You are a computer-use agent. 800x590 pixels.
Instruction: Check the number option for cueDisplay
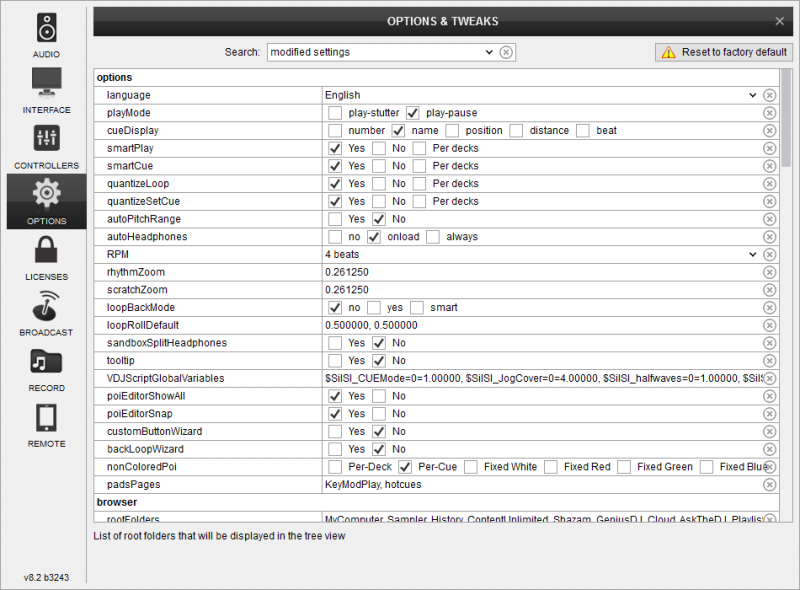coord(335,131)
